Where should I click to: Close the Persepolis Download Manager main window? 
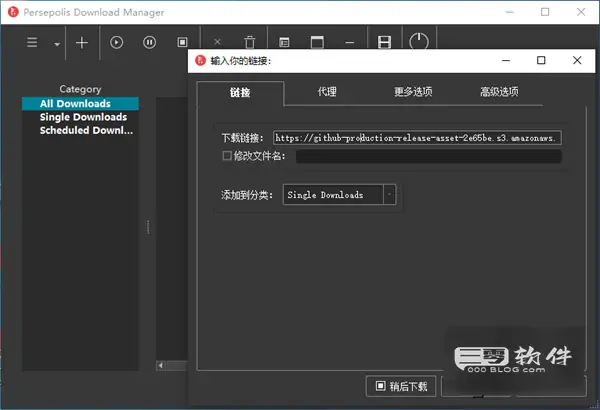click(x=581, y=12)
